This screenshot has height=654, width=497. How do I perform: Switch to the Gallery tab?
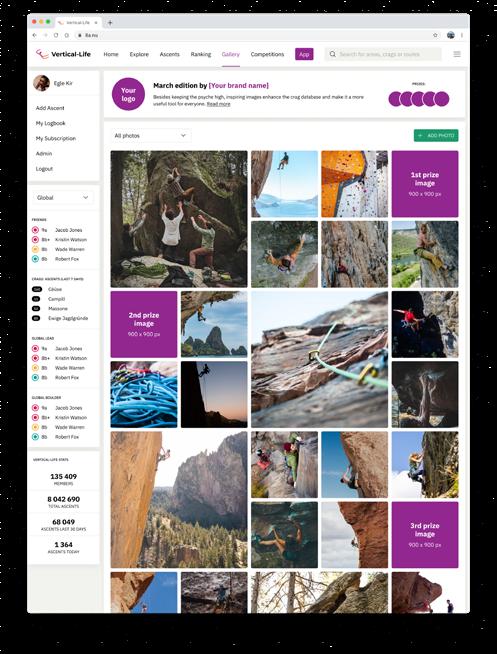tap(231, 54)
